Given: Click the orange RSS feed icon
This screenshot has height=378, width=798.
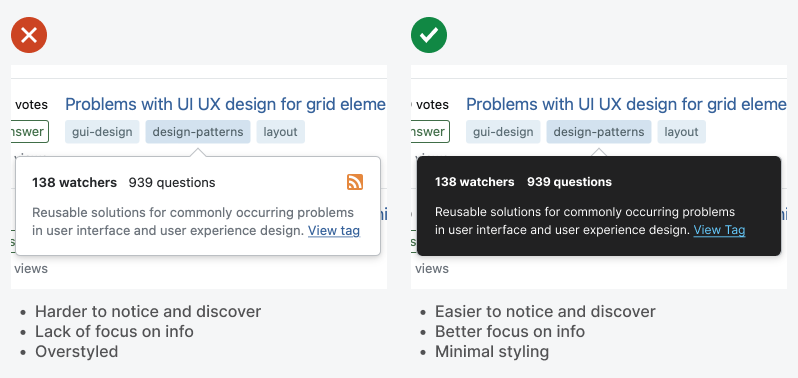Looking at the screenshot, I should (x=355, y=182).
